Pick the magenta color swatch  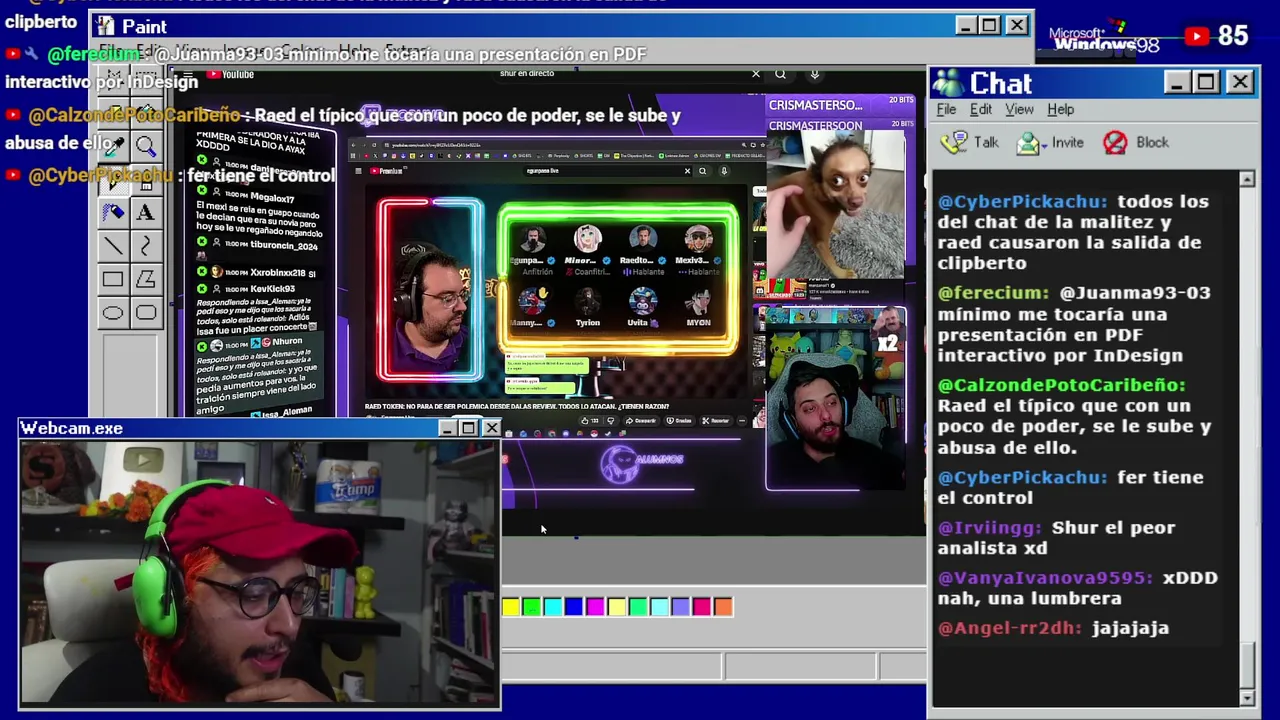tap(595, 606)
